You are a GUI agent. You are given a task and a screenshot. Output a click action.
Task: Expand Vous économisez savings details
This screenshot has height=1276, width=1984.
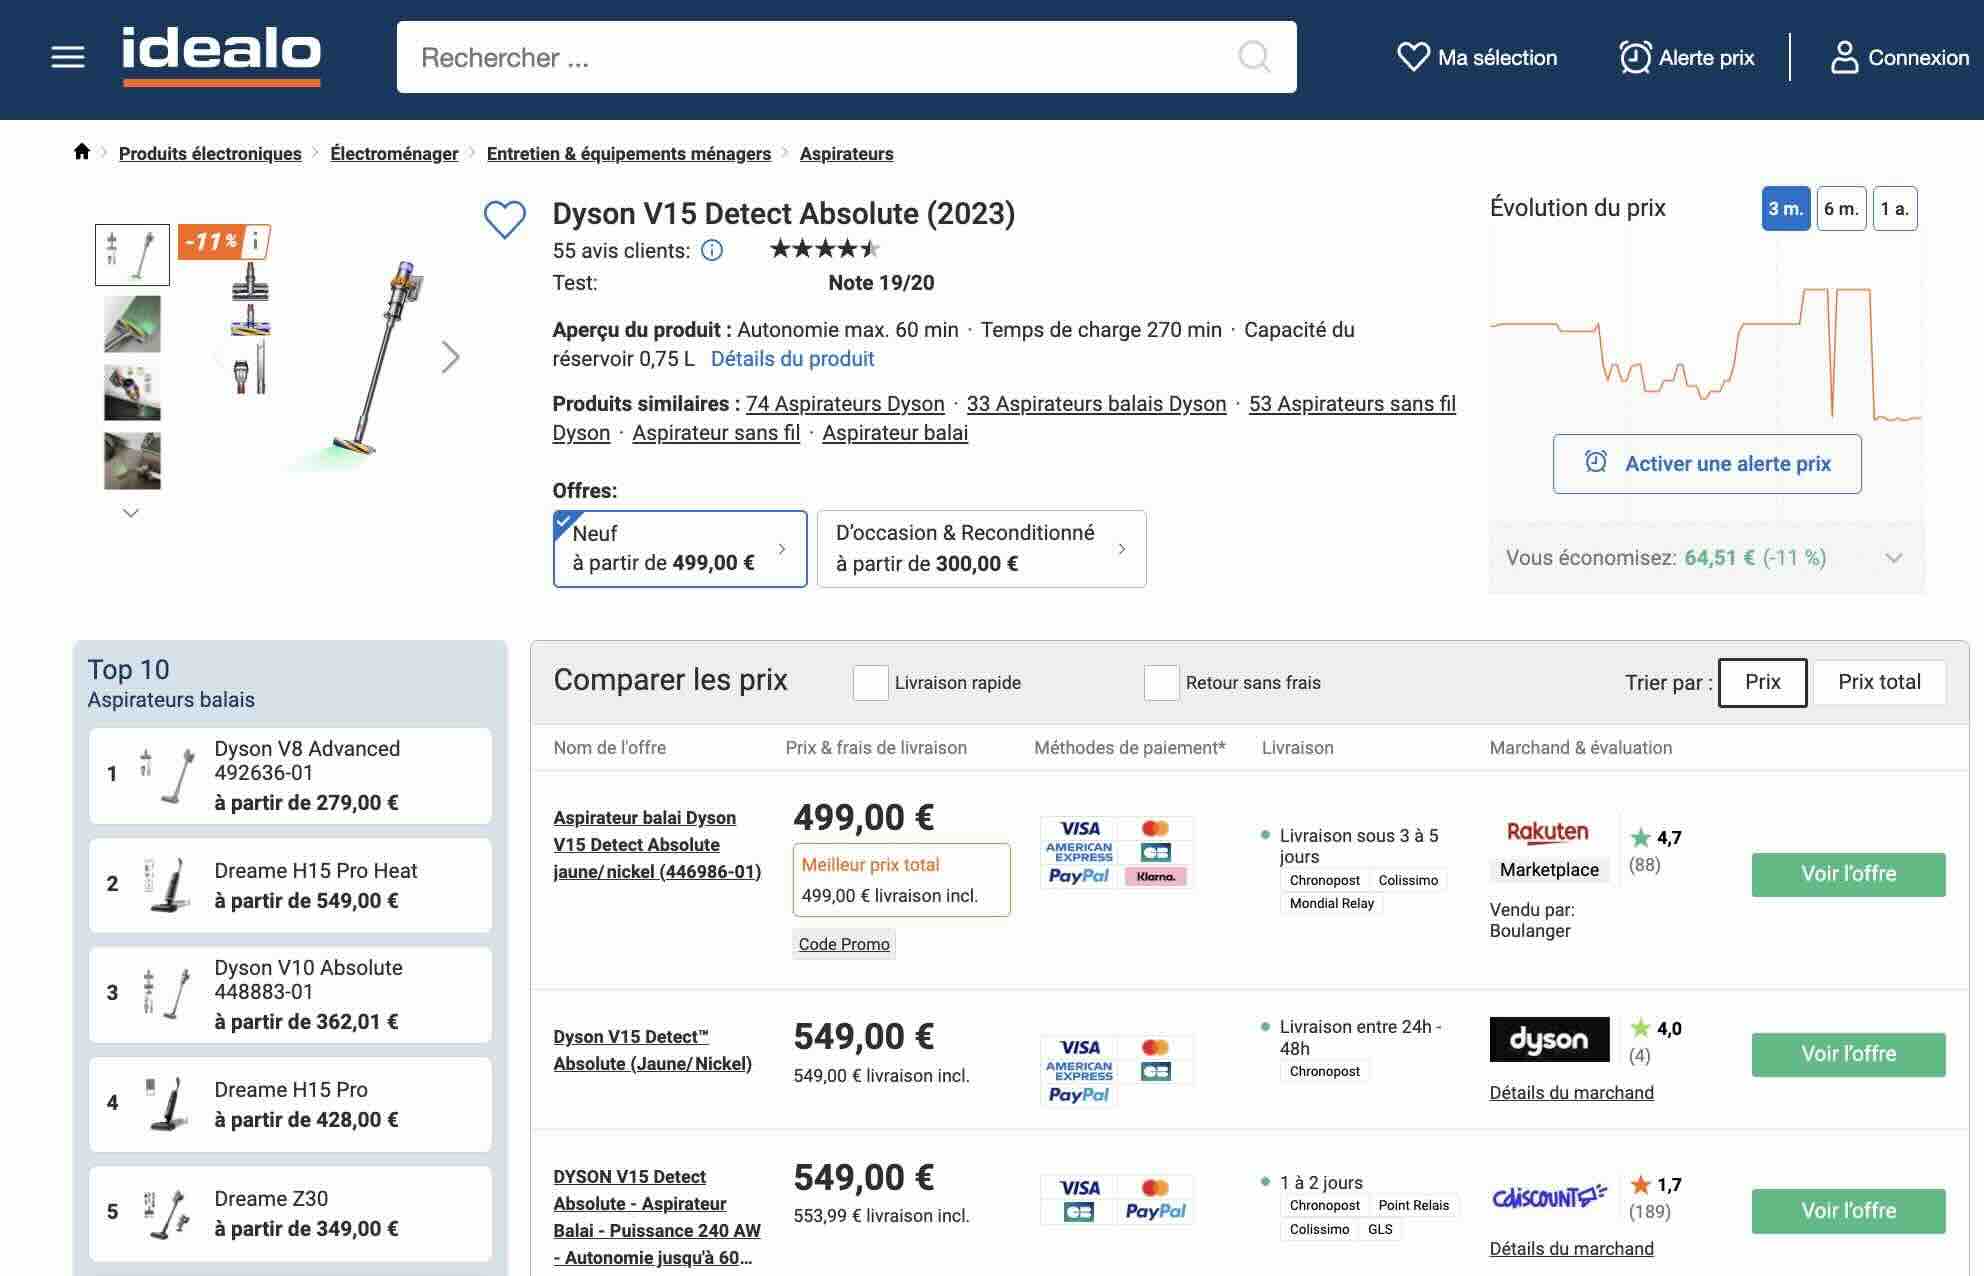point(1893,558)
